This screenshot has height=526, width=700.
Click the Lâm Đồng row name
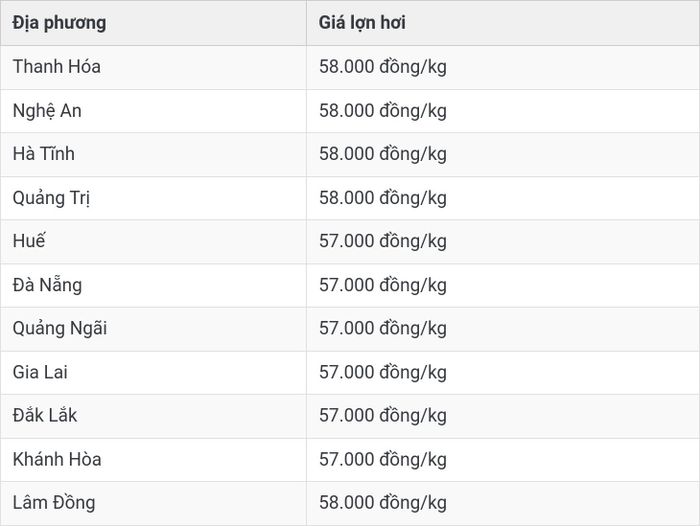pos(54,503)
